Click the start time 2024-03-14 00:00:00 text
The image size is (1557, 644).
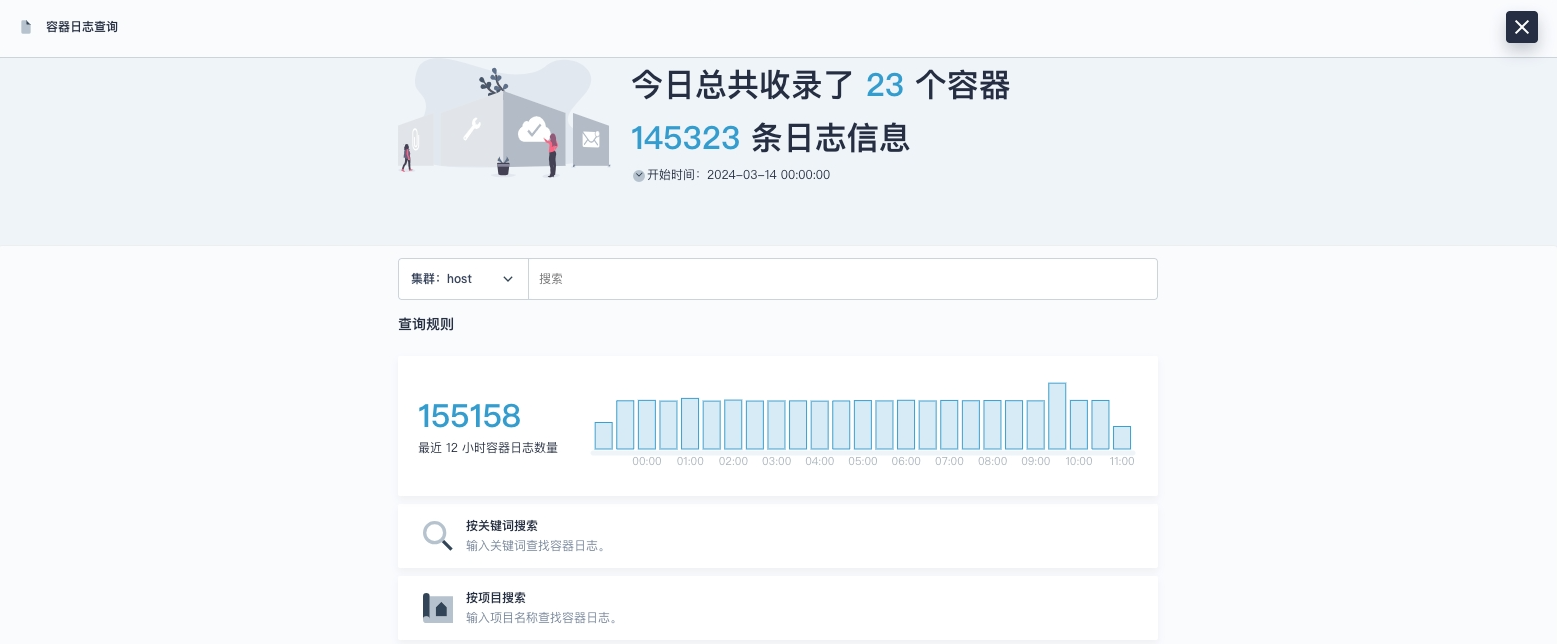pyautogui.click(x=768, y=175)
